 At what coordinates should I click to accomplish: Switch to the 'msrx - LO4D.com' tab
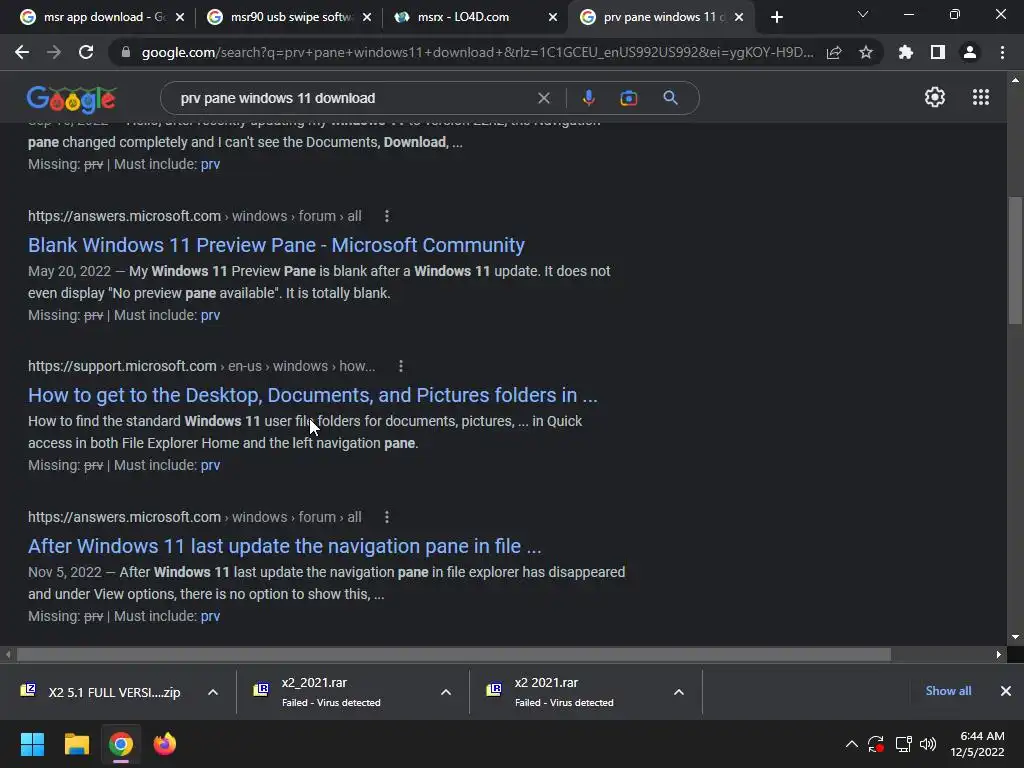tap(475, 17)
